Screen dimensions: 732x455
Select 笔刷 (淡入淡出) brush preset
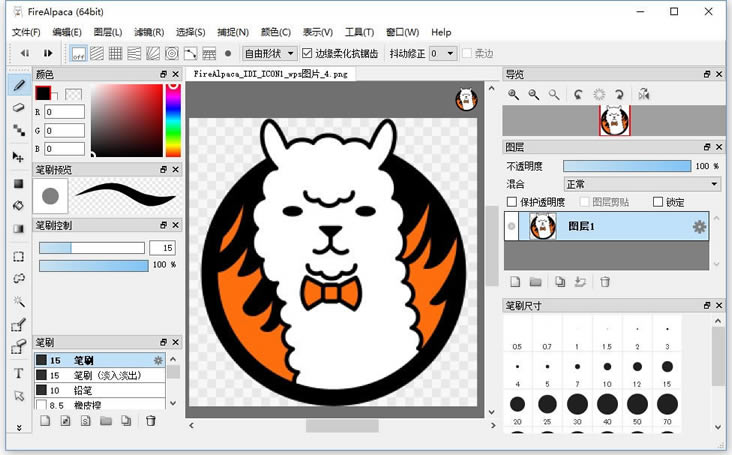[100, 375]
